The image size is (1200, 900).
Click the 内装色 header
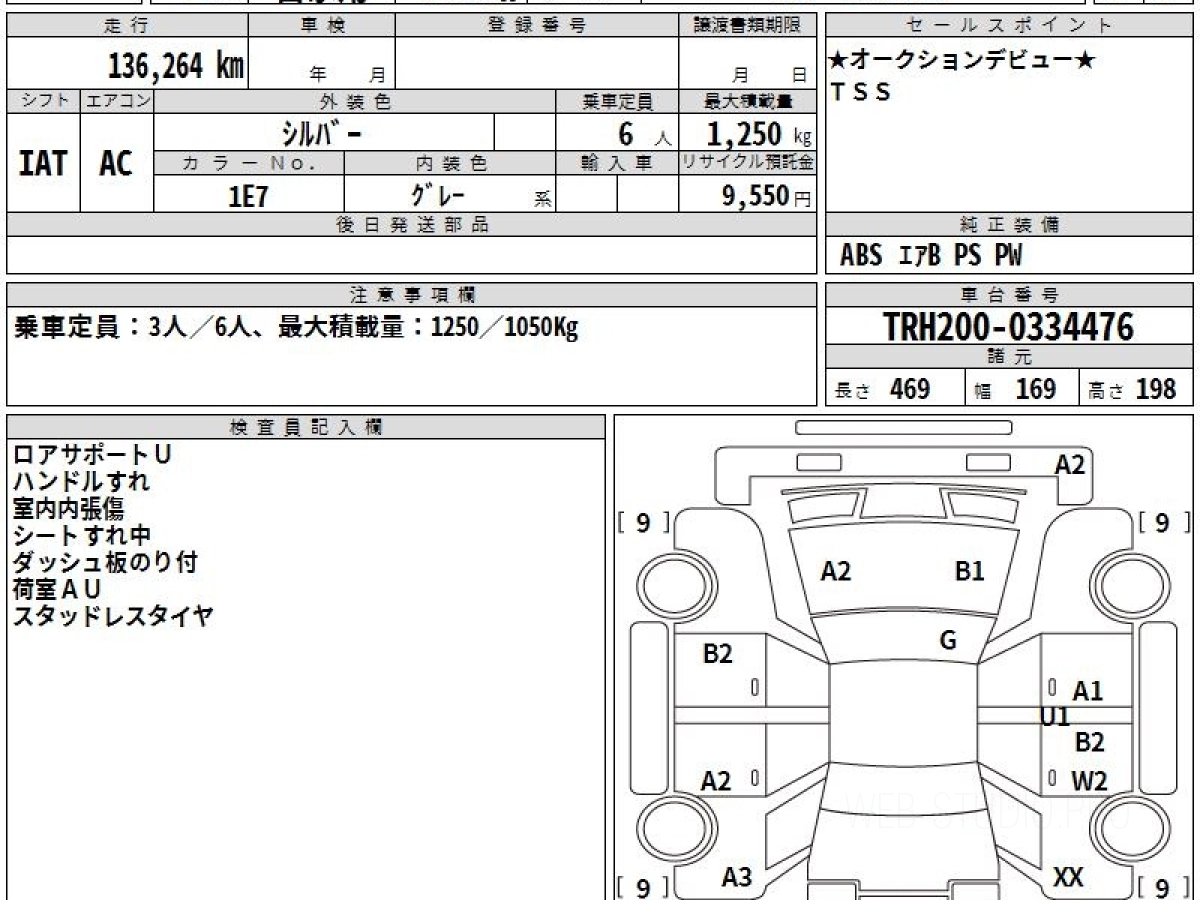[450, 163]
